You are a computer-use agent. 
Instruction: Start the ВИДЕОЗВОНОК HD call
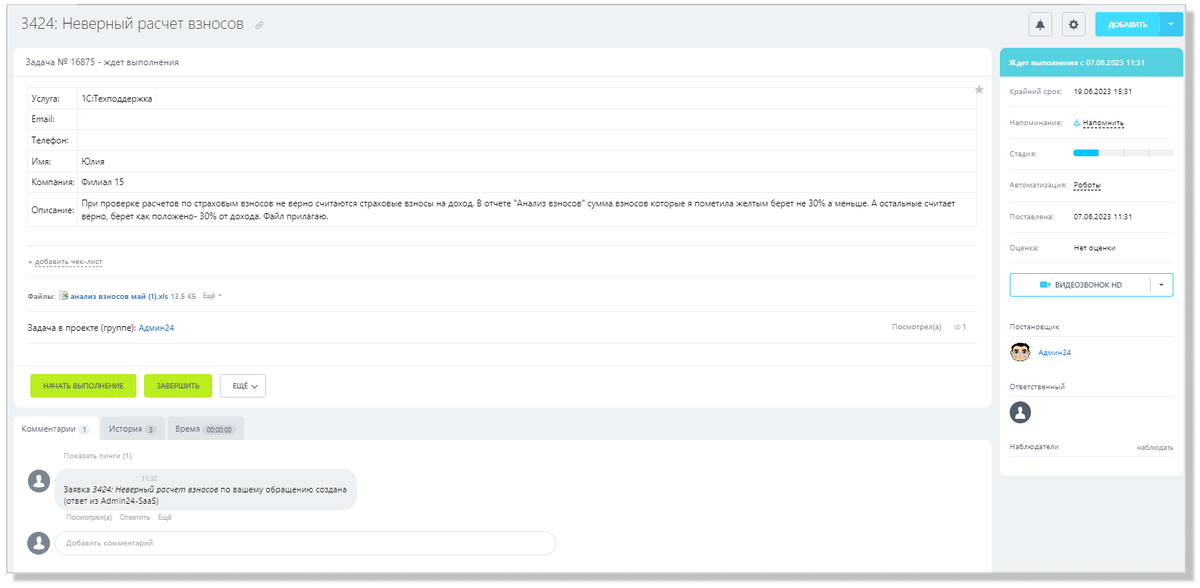click(x=1080, y=285)
